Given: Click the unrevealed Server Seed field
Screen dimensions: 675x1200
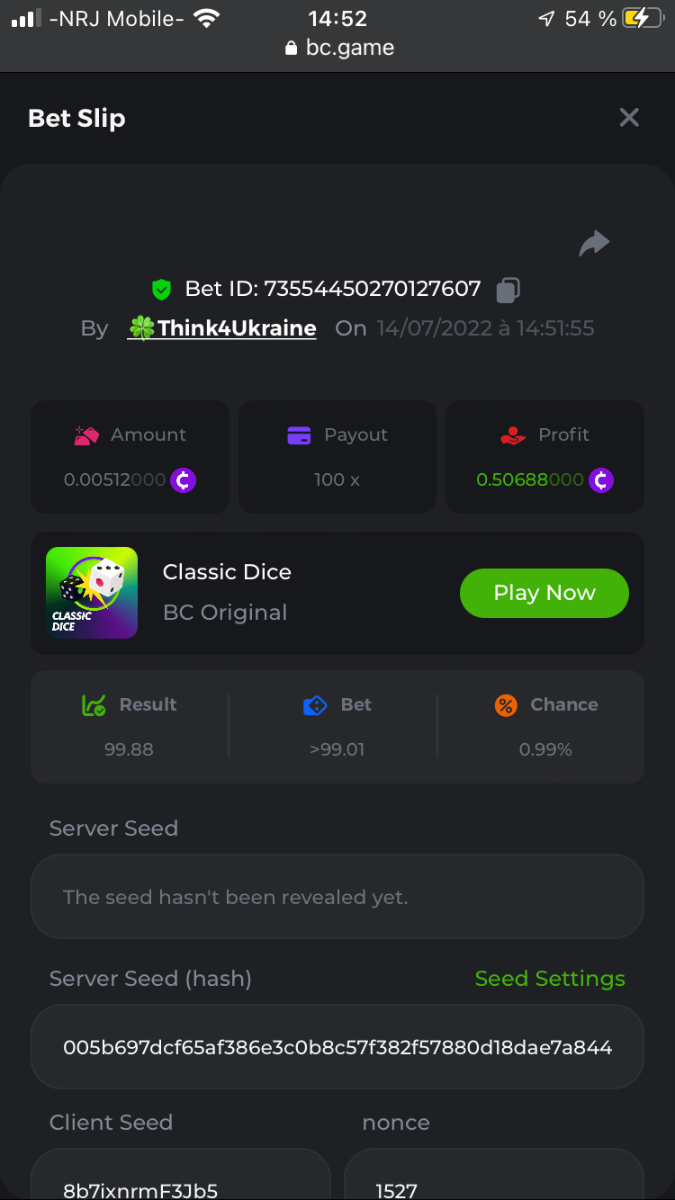Looking at the screenshot, I should pos(337,897).
